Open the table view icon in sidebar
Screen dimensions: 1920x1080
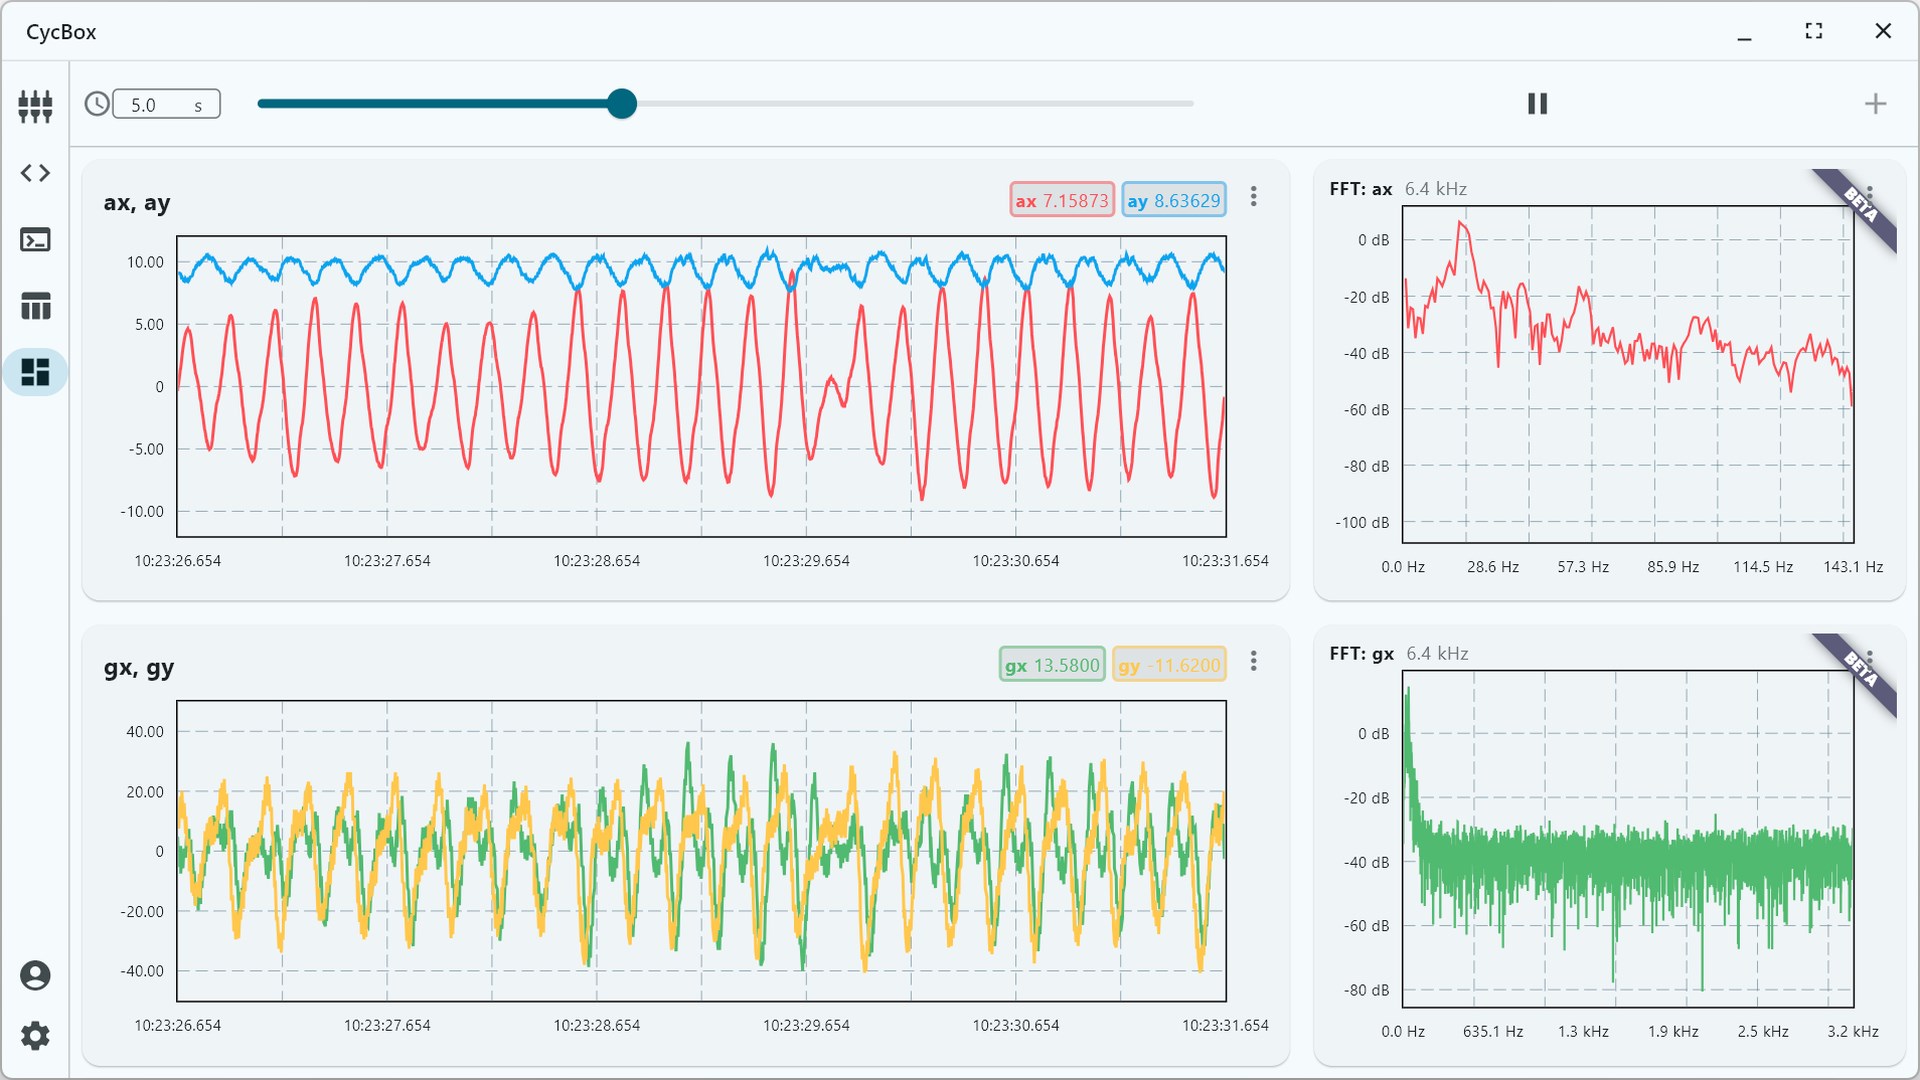pyautogui.click(x=35, y=306)
